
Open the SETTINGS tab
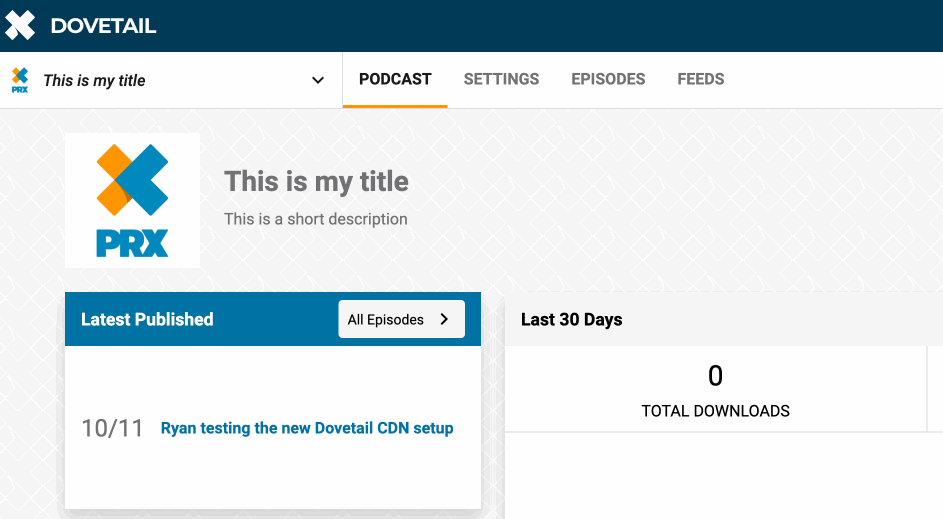pyautogui.click(x=501, y=79)
